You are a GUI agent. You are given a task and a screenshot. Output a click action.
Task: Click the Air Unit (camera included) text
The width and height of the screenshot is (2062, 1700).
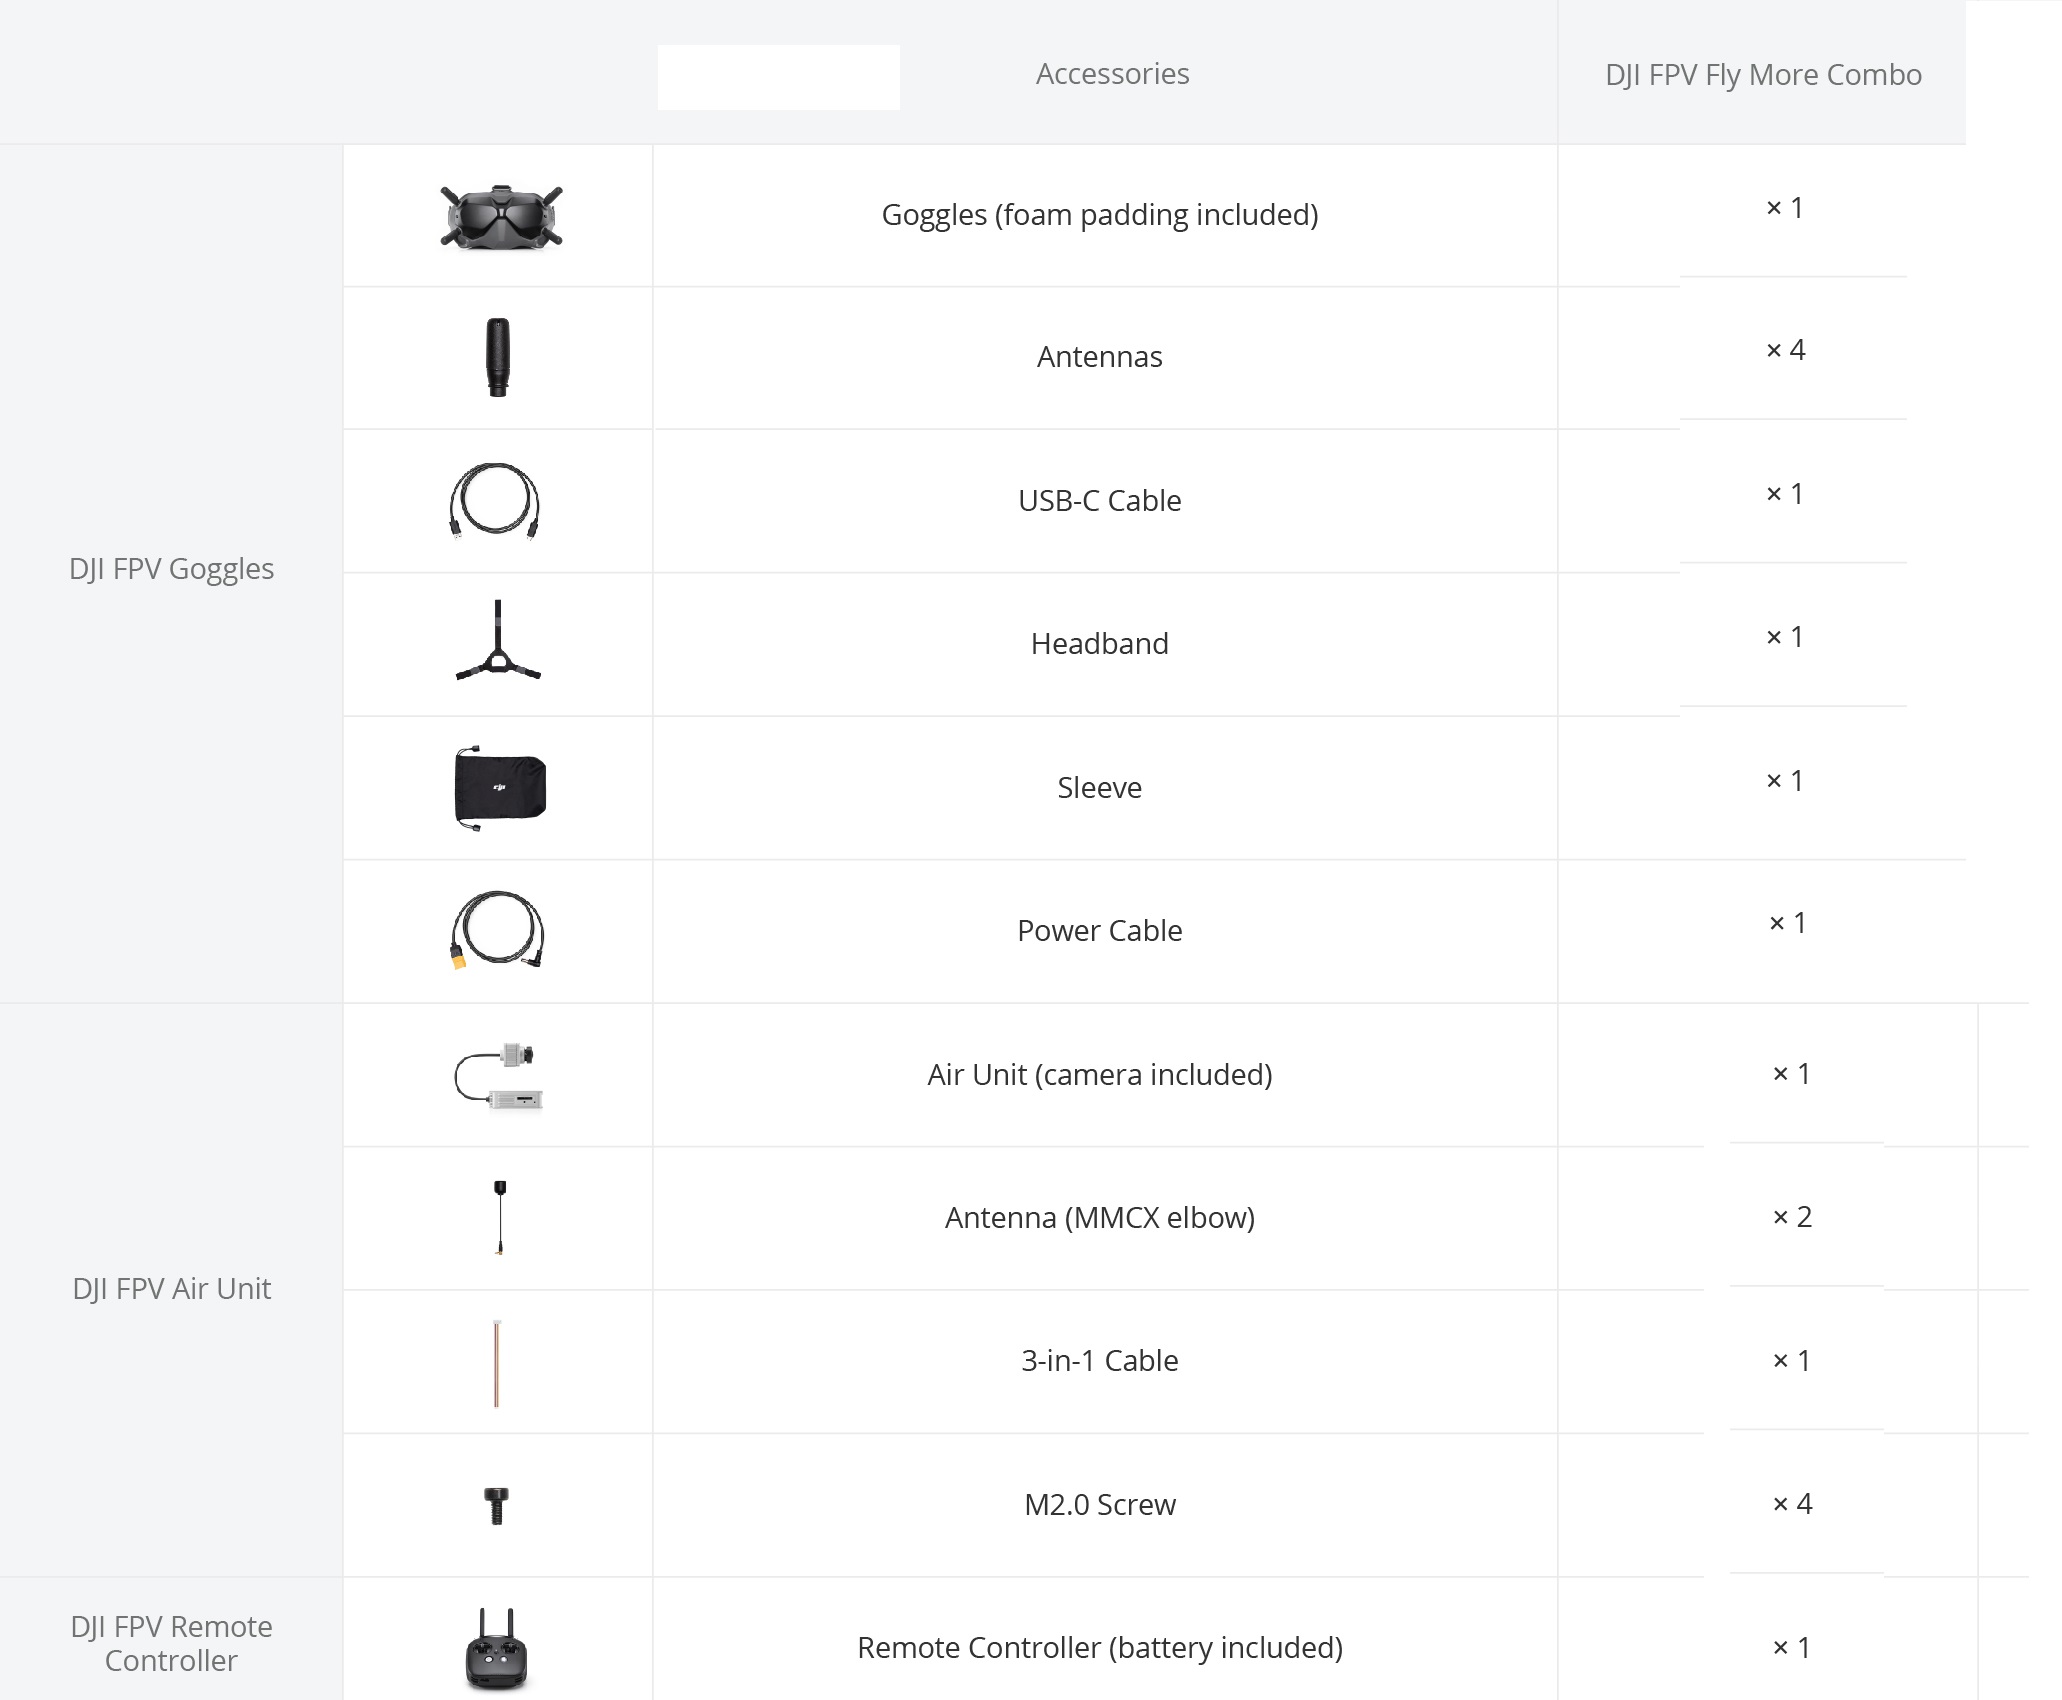1100,1075
